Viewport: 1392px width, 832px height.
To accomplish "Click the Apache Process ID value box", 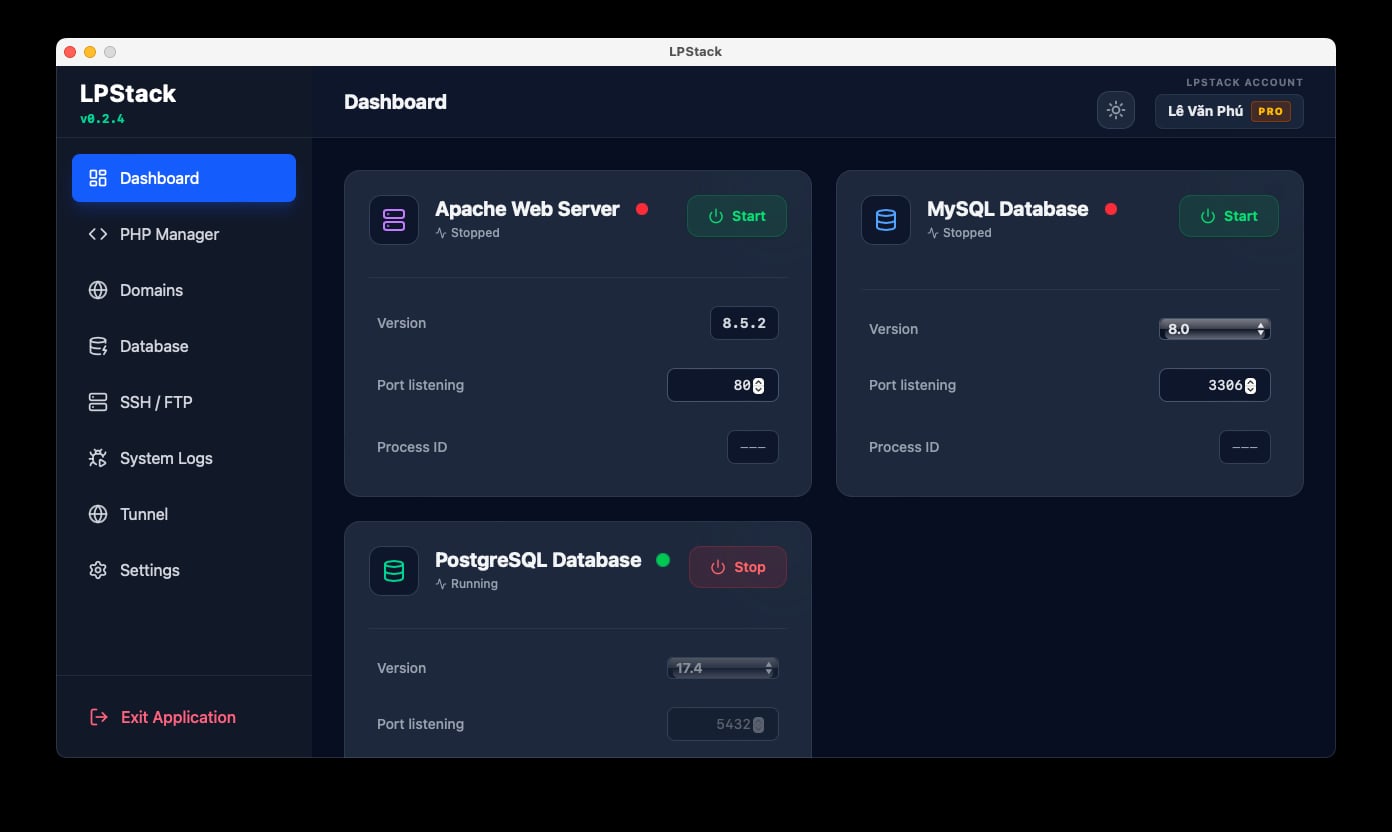I will (x=753, y=447).
